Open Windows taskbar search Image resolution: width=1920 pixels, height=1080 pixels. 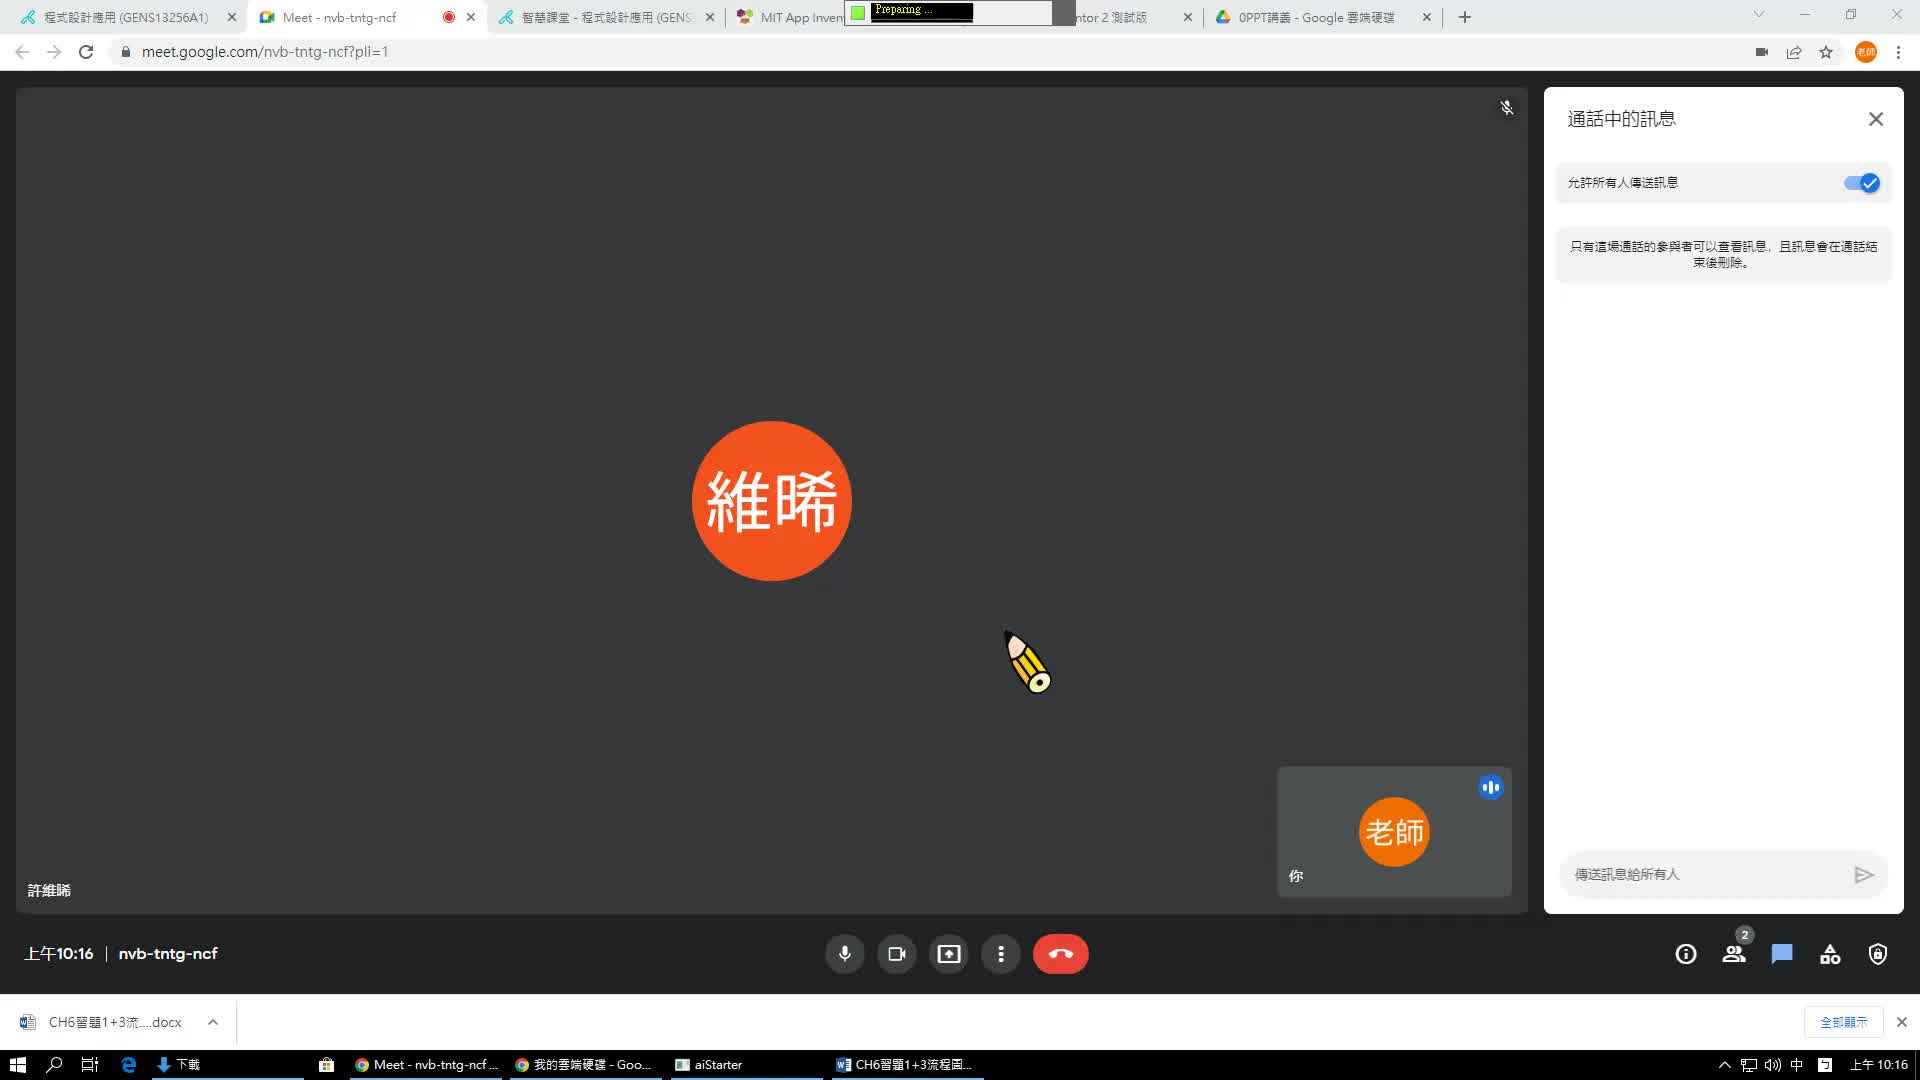pyautogui.click(x=54, y=1065)
